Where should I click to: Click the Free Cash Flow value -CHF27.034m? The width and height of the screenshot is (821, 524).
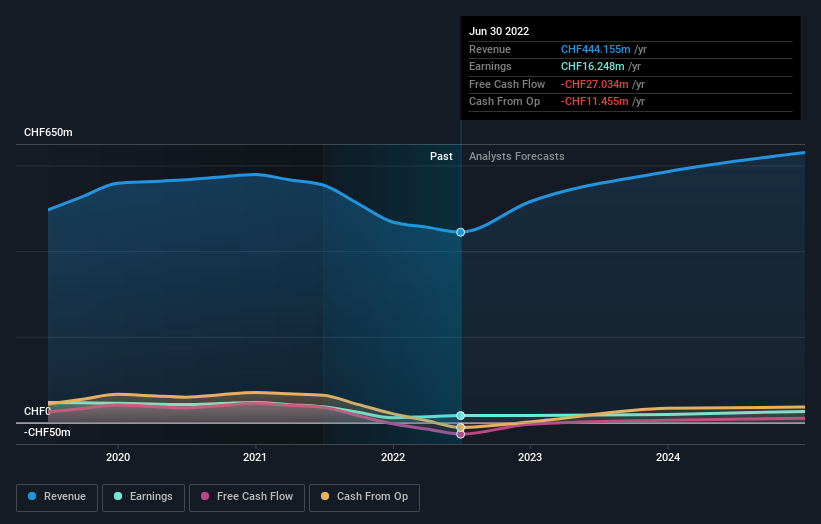point(594,84)
